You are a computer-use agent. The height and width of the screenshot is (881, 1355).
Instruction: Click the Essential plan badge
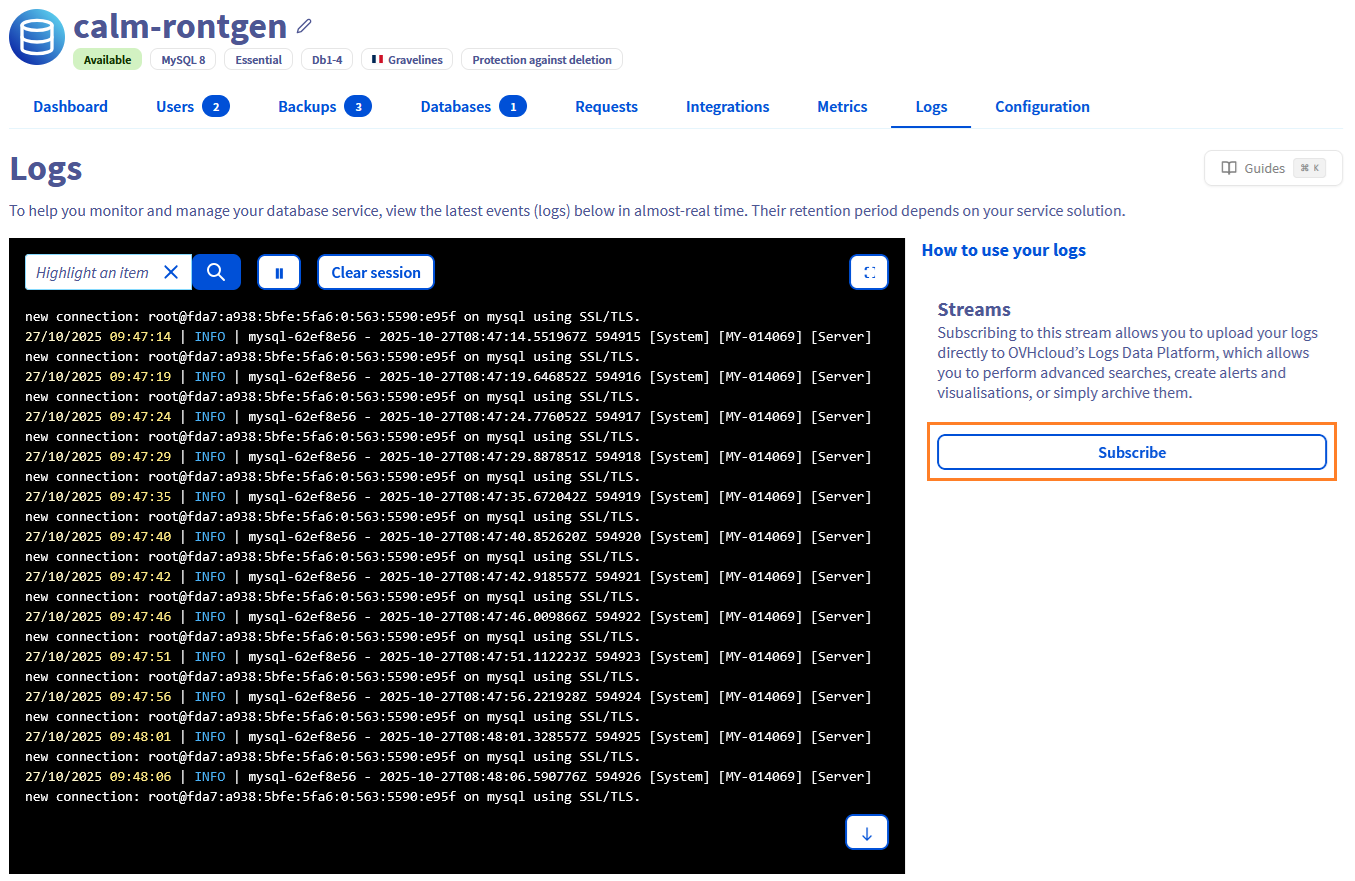[258, 59]
